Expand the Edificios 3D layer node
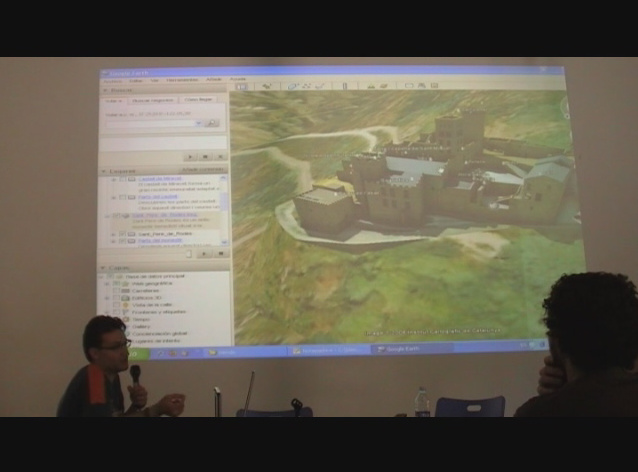The width and height of the screenshot is (638, 472). [x=107, y=298]
